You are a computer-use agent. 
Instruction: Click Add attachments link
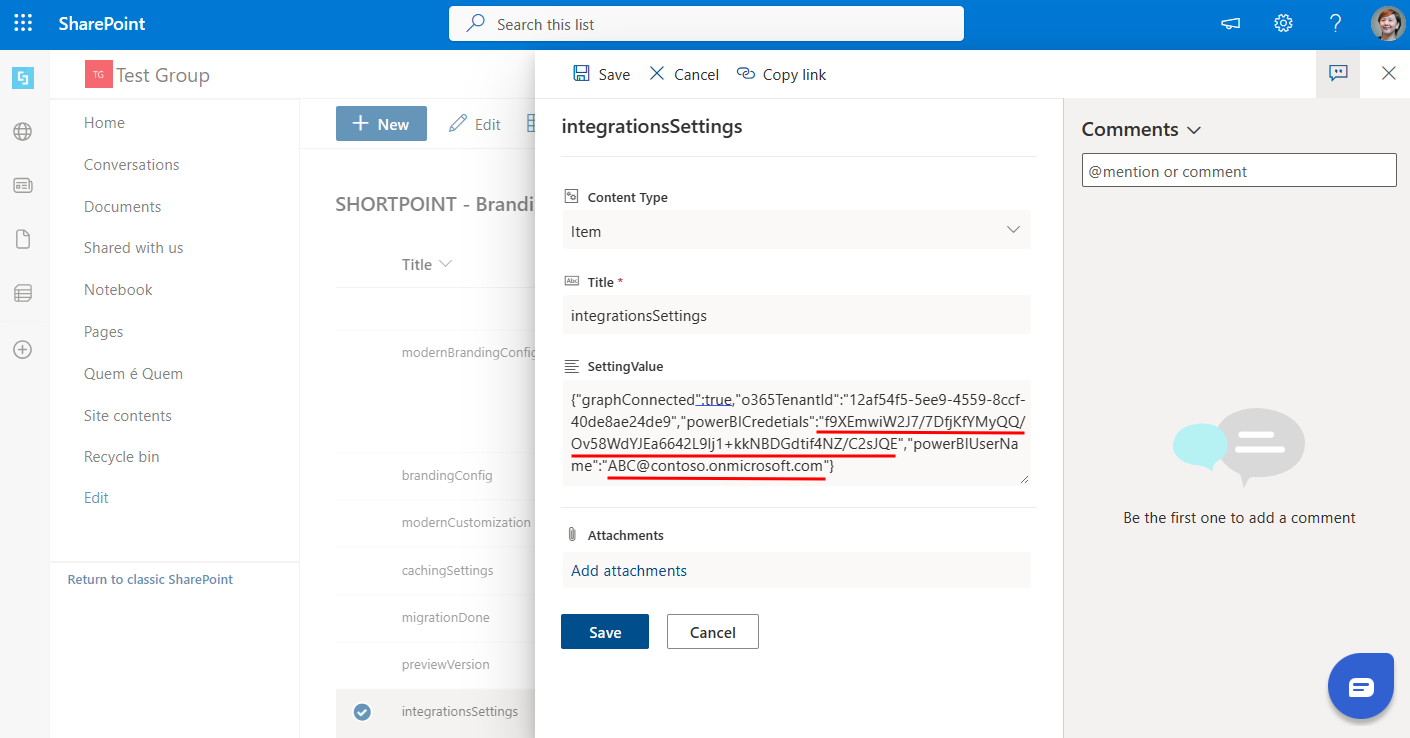point(629,571)
